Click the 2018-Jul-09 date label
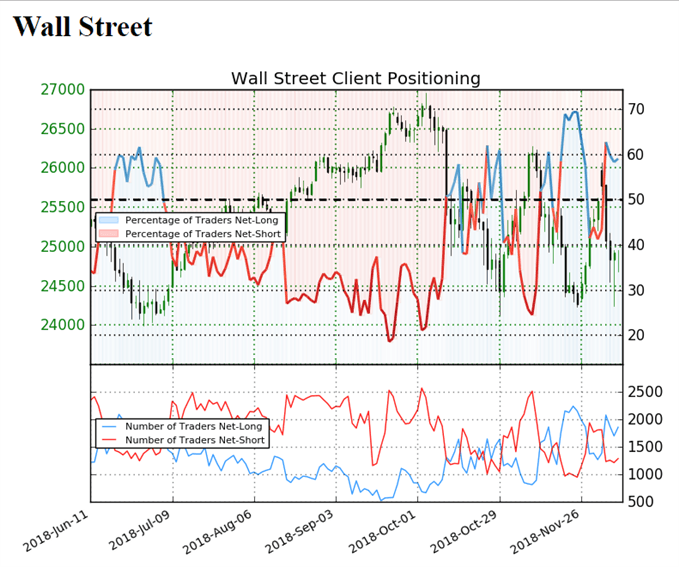The image size is (679, 567). (140, 530)
